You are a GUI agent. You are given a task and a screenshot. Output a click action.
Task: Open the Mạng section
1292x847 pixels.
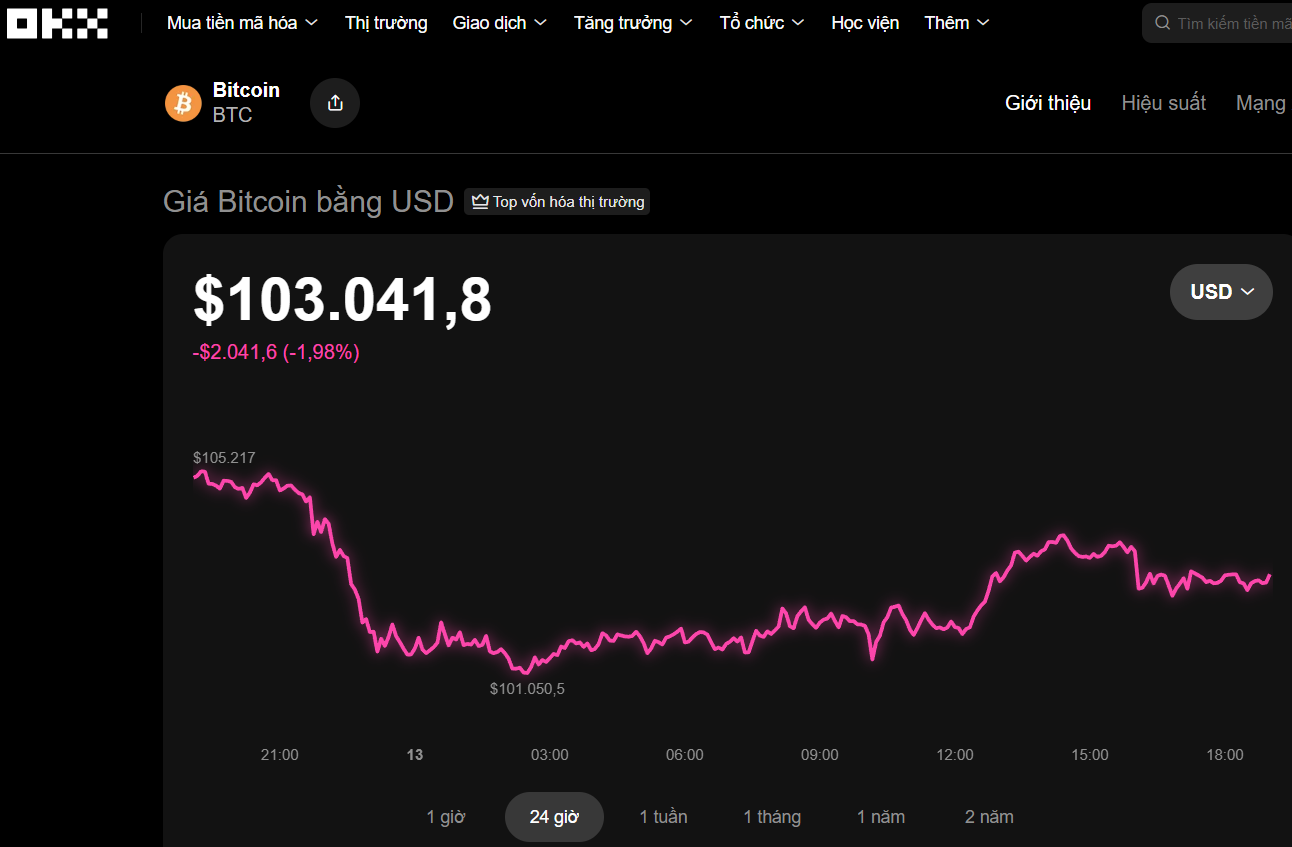1261,102
